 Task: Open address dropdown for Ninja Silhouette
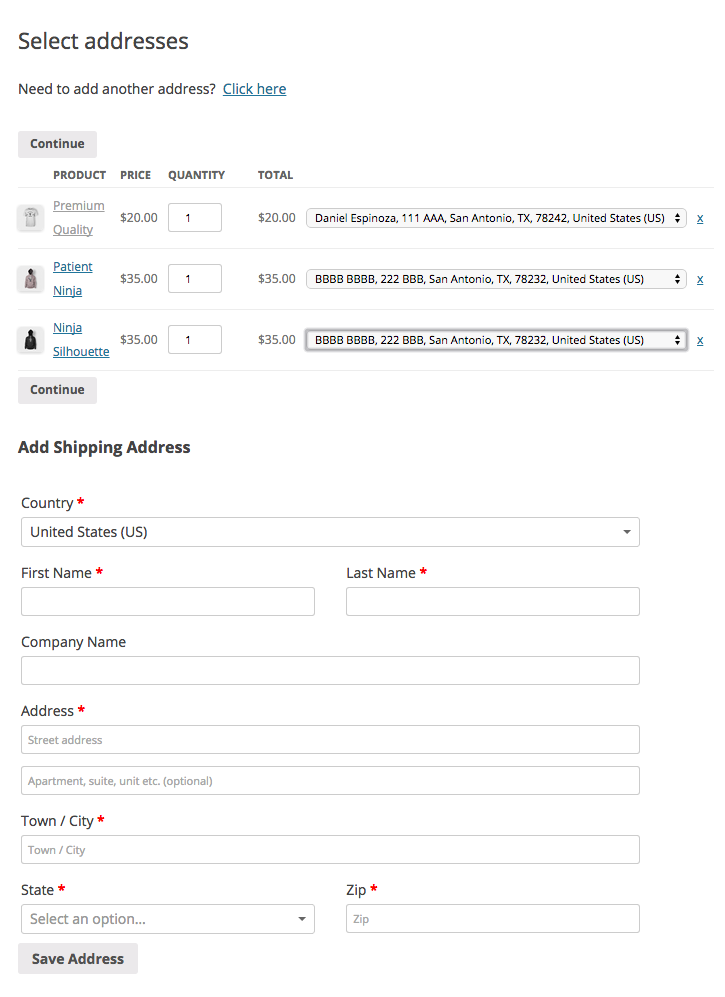pyautogui.click(x=496, y=340)
